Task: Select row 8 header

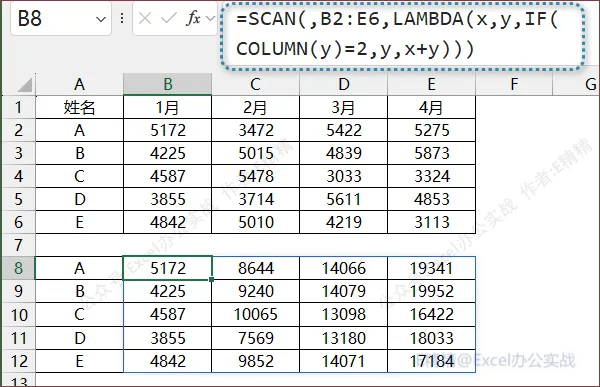Action: pyautogui.click(x=18, y=268)
